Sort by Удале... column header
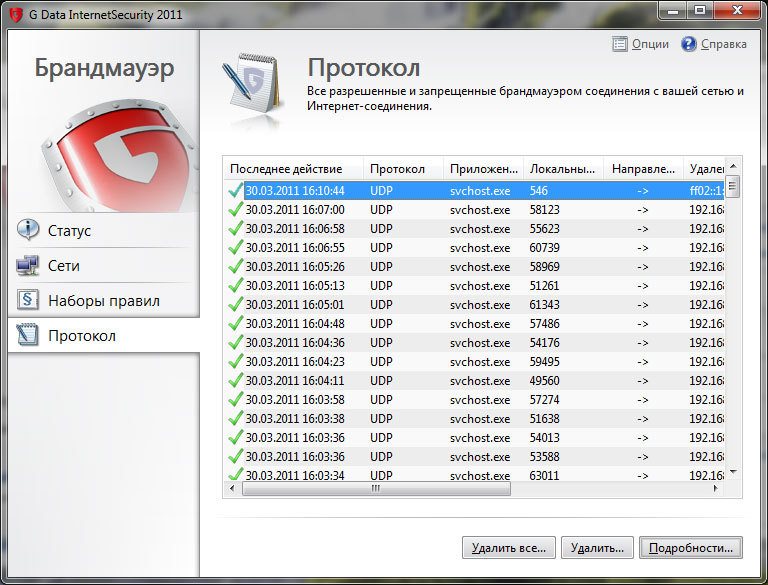Screen dimensions: 768x585 click(704, 169)
